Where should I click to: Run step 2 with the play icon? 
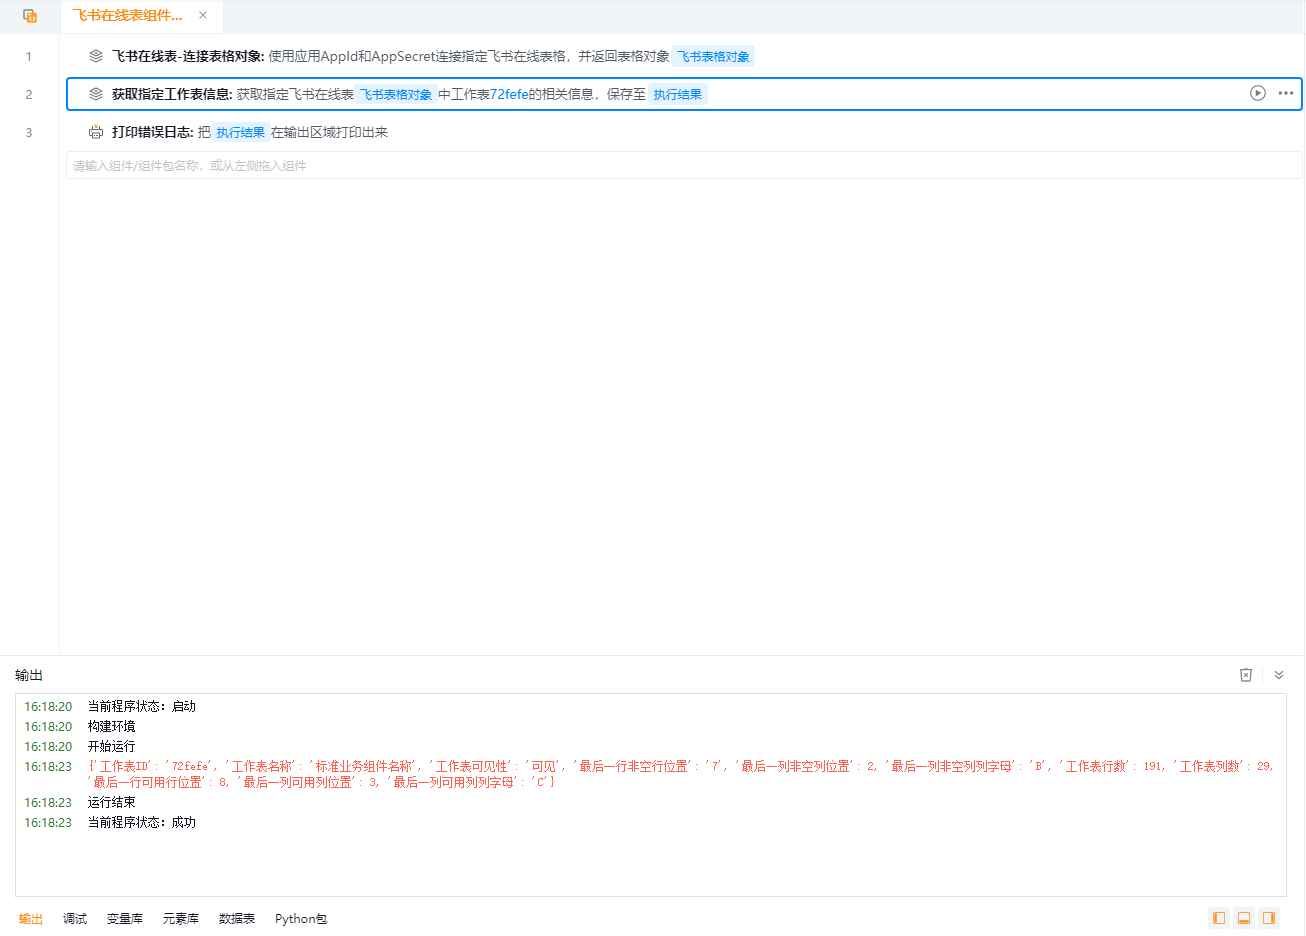(x=1257, y=93)
